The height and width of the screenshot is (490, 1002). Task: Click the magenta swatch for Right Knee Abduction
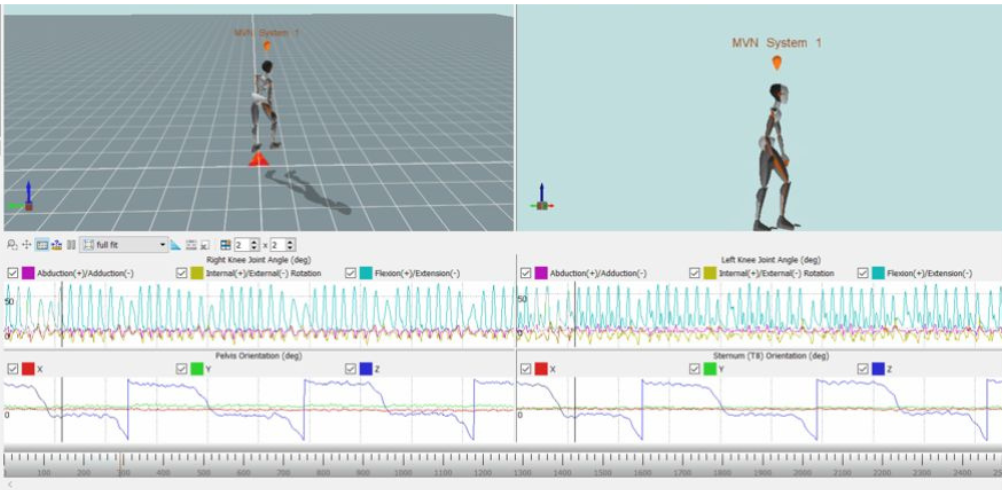pos(28,273)
